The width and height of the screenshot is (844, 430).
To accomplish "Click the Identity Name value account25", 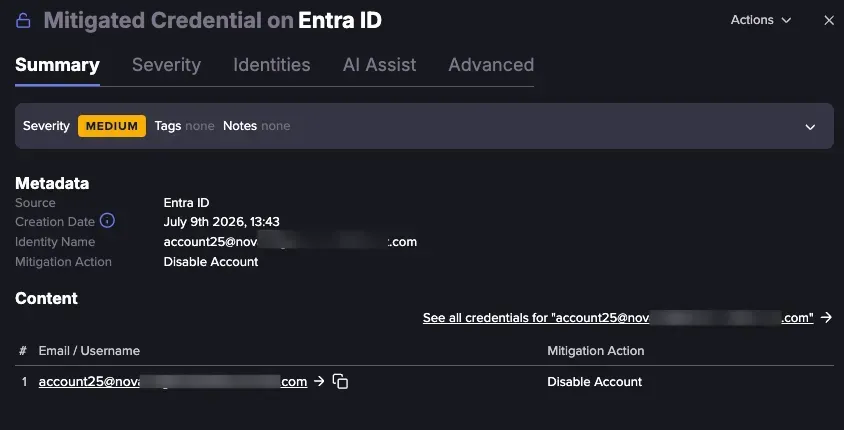I will [290, 242].
